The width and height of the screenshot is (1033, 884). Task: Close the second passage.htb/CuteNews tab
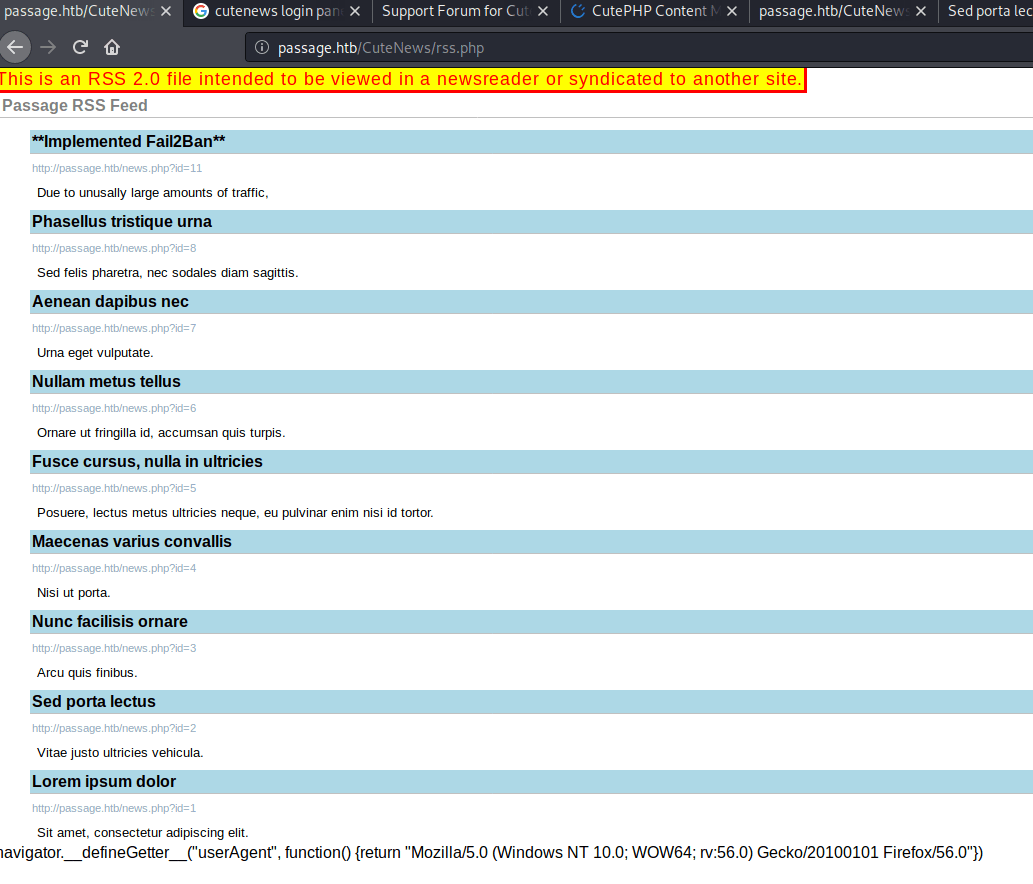point(921,11)
